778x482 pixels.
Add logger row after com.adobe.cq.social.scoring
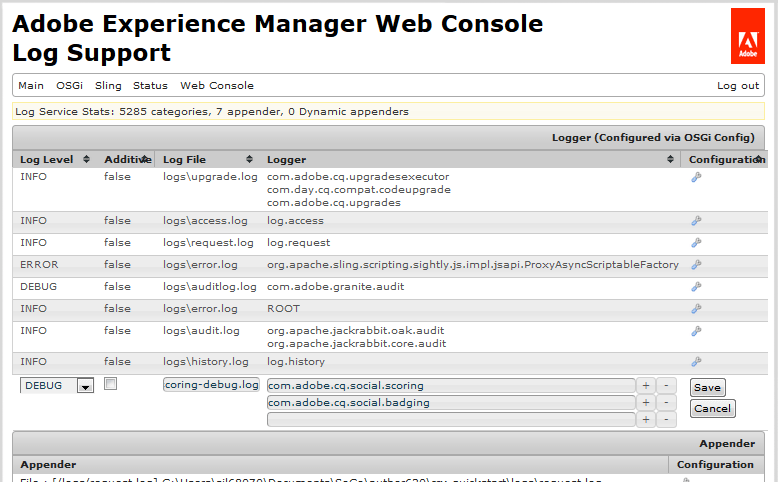tap(646, 386)
